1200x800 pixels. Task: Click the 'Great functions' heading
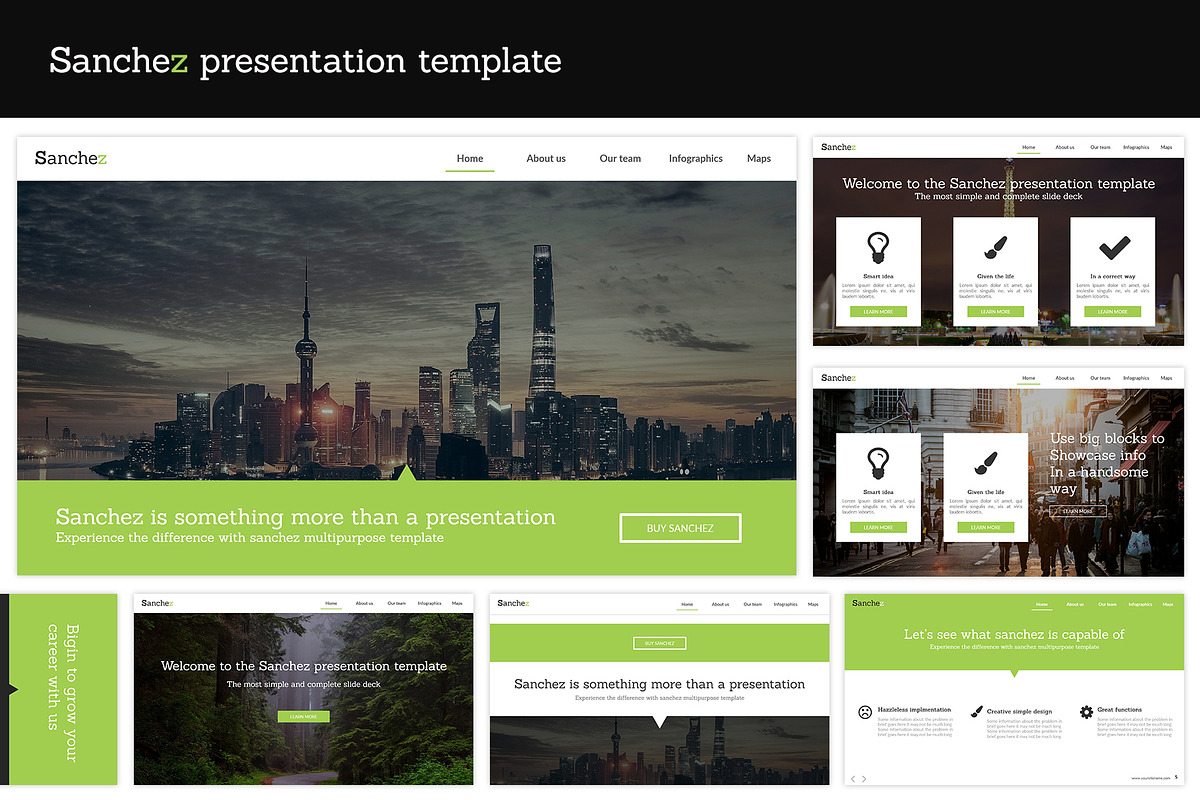[1119, 710]
